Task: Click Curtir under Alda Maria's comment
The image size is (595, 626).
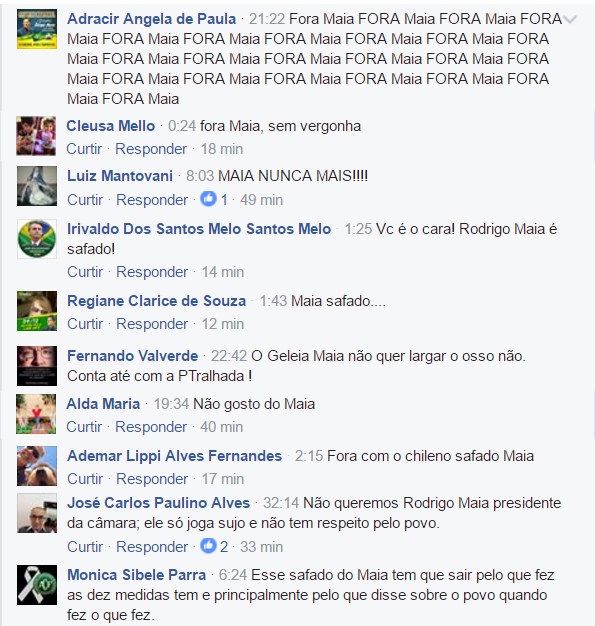Action: 84,427
